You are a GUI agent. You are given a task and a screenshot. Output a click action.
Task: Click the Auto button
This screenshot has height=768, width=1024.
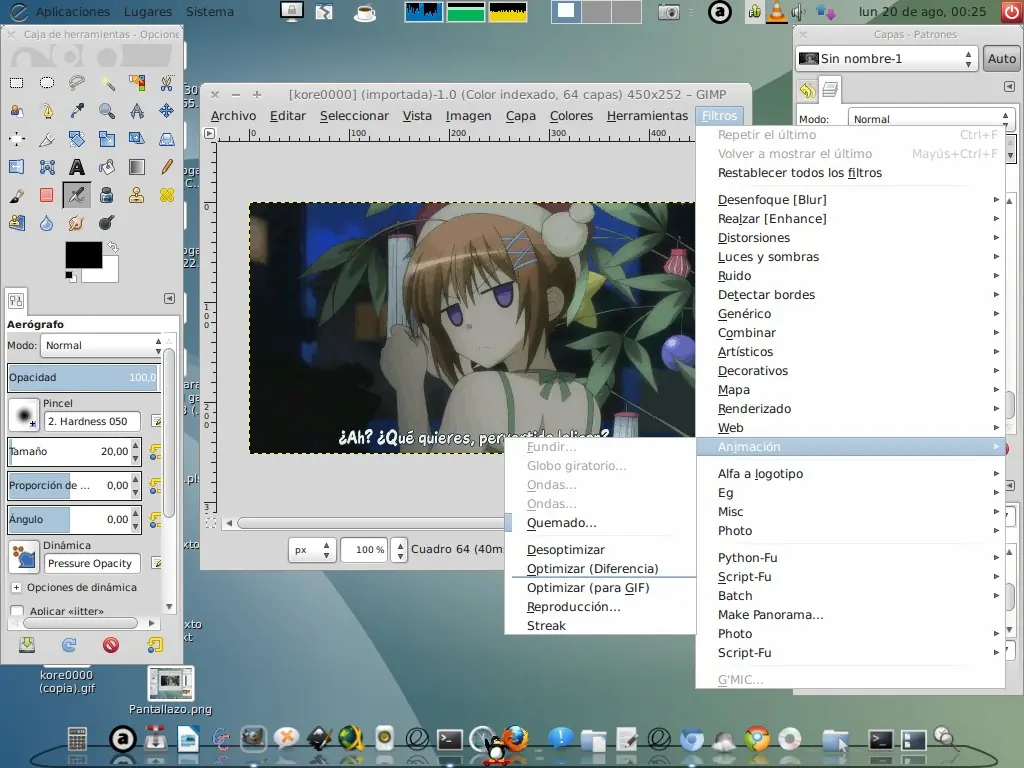(x=1001, y=59)
